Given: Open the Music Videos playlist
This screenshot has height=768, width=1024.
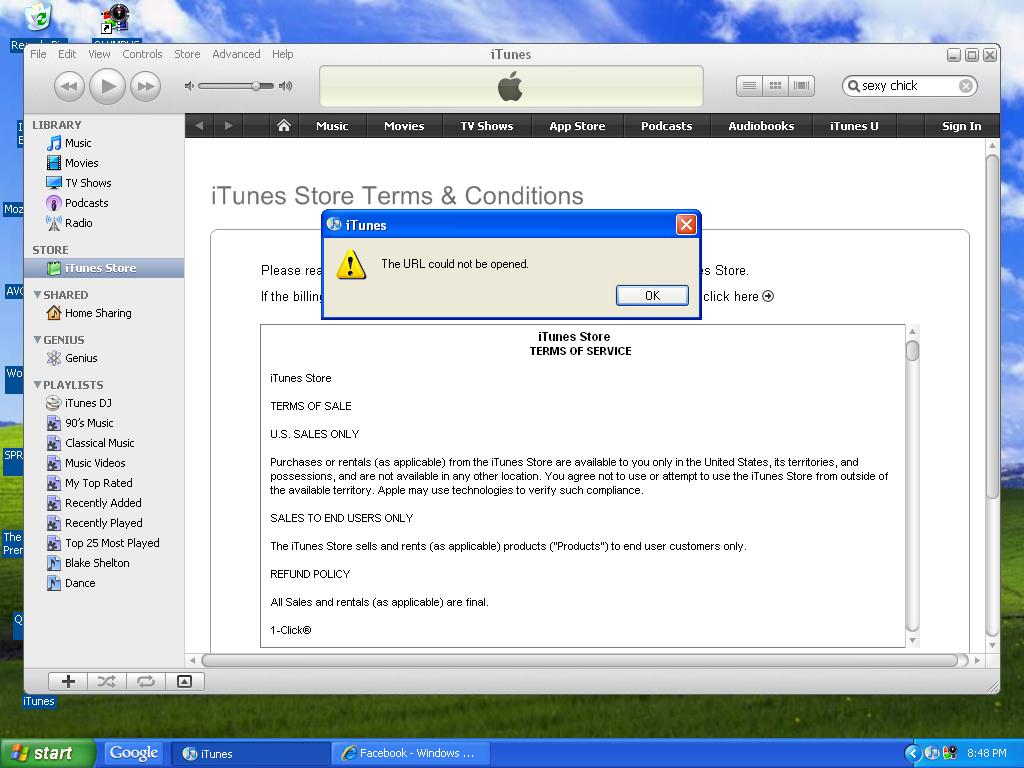Looking at the screenshot, I should (104, 463).
